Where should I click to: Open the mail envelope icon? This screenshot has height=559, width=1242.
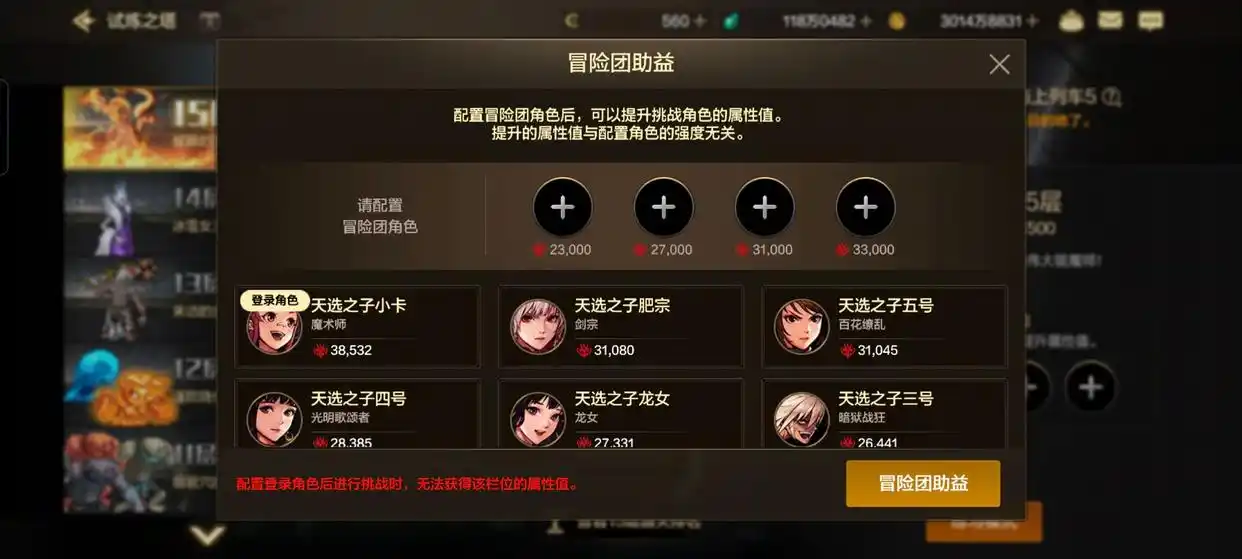point(1110,20)
